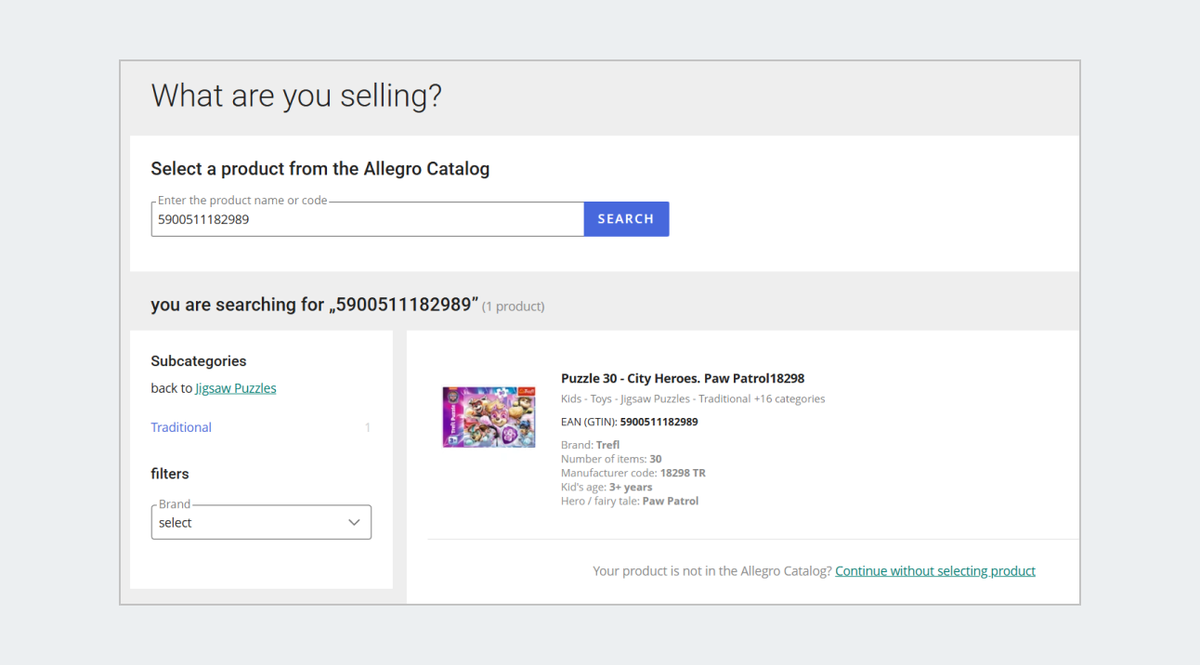Click the Hero / fairy tale: Paw Patrol line
Viewport: 1200px width, 665px height.
coord(629,501)
